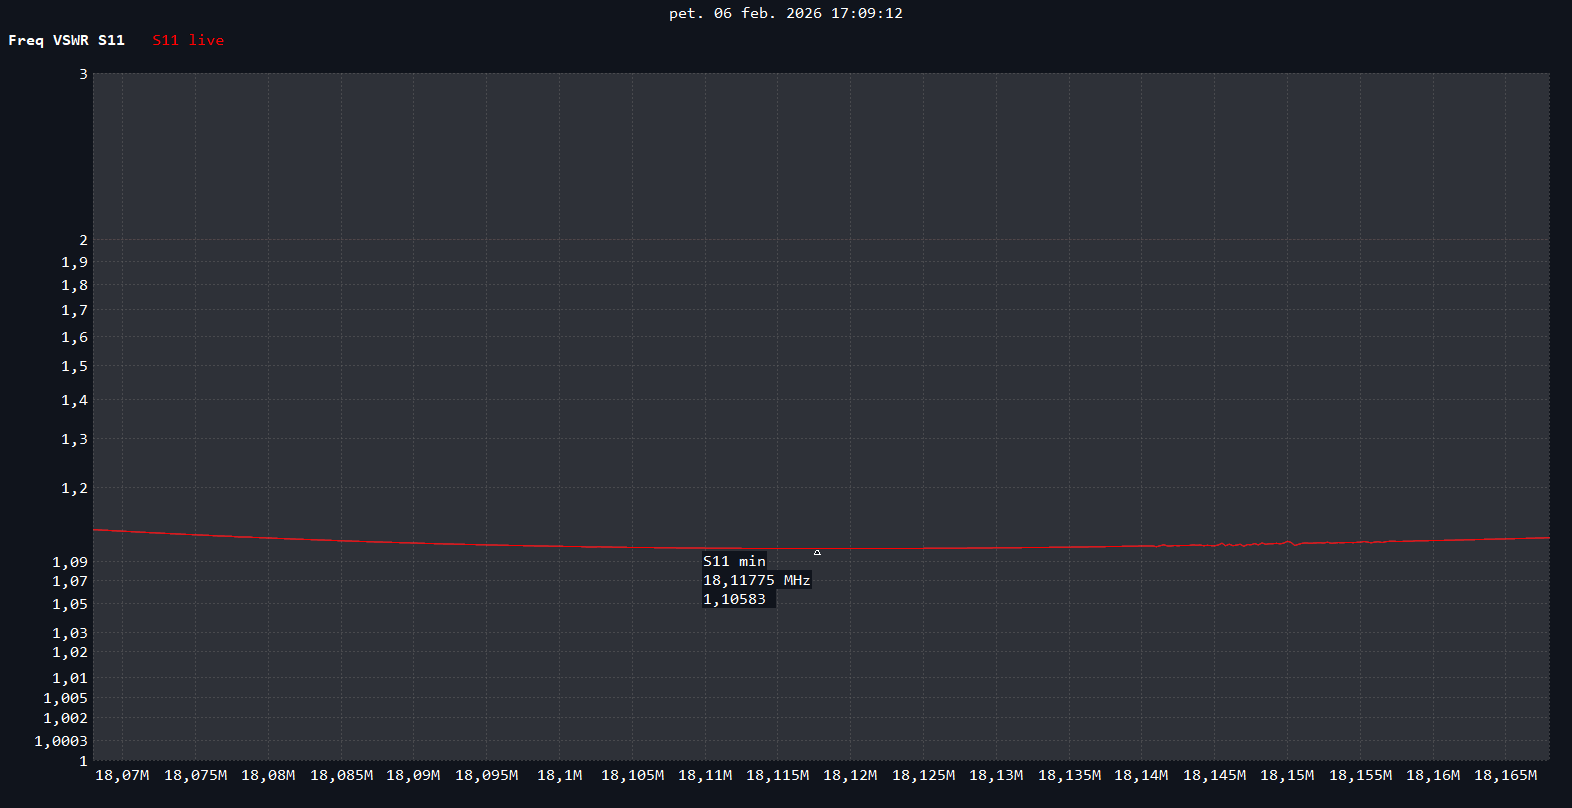Click the Freq VSWR S11 chart label

coord(67,40)
